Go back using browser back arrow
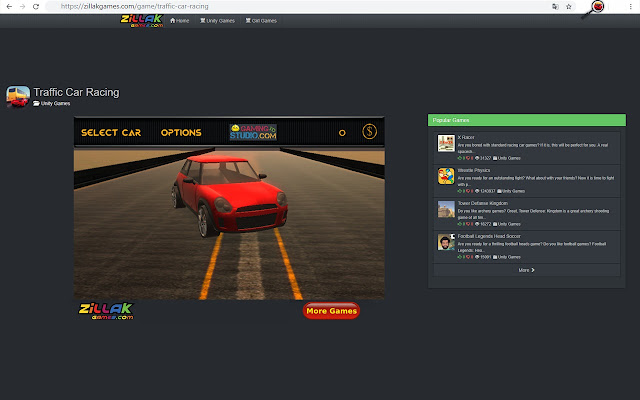This screenshot has height=400, width=640. pos(9,7)
